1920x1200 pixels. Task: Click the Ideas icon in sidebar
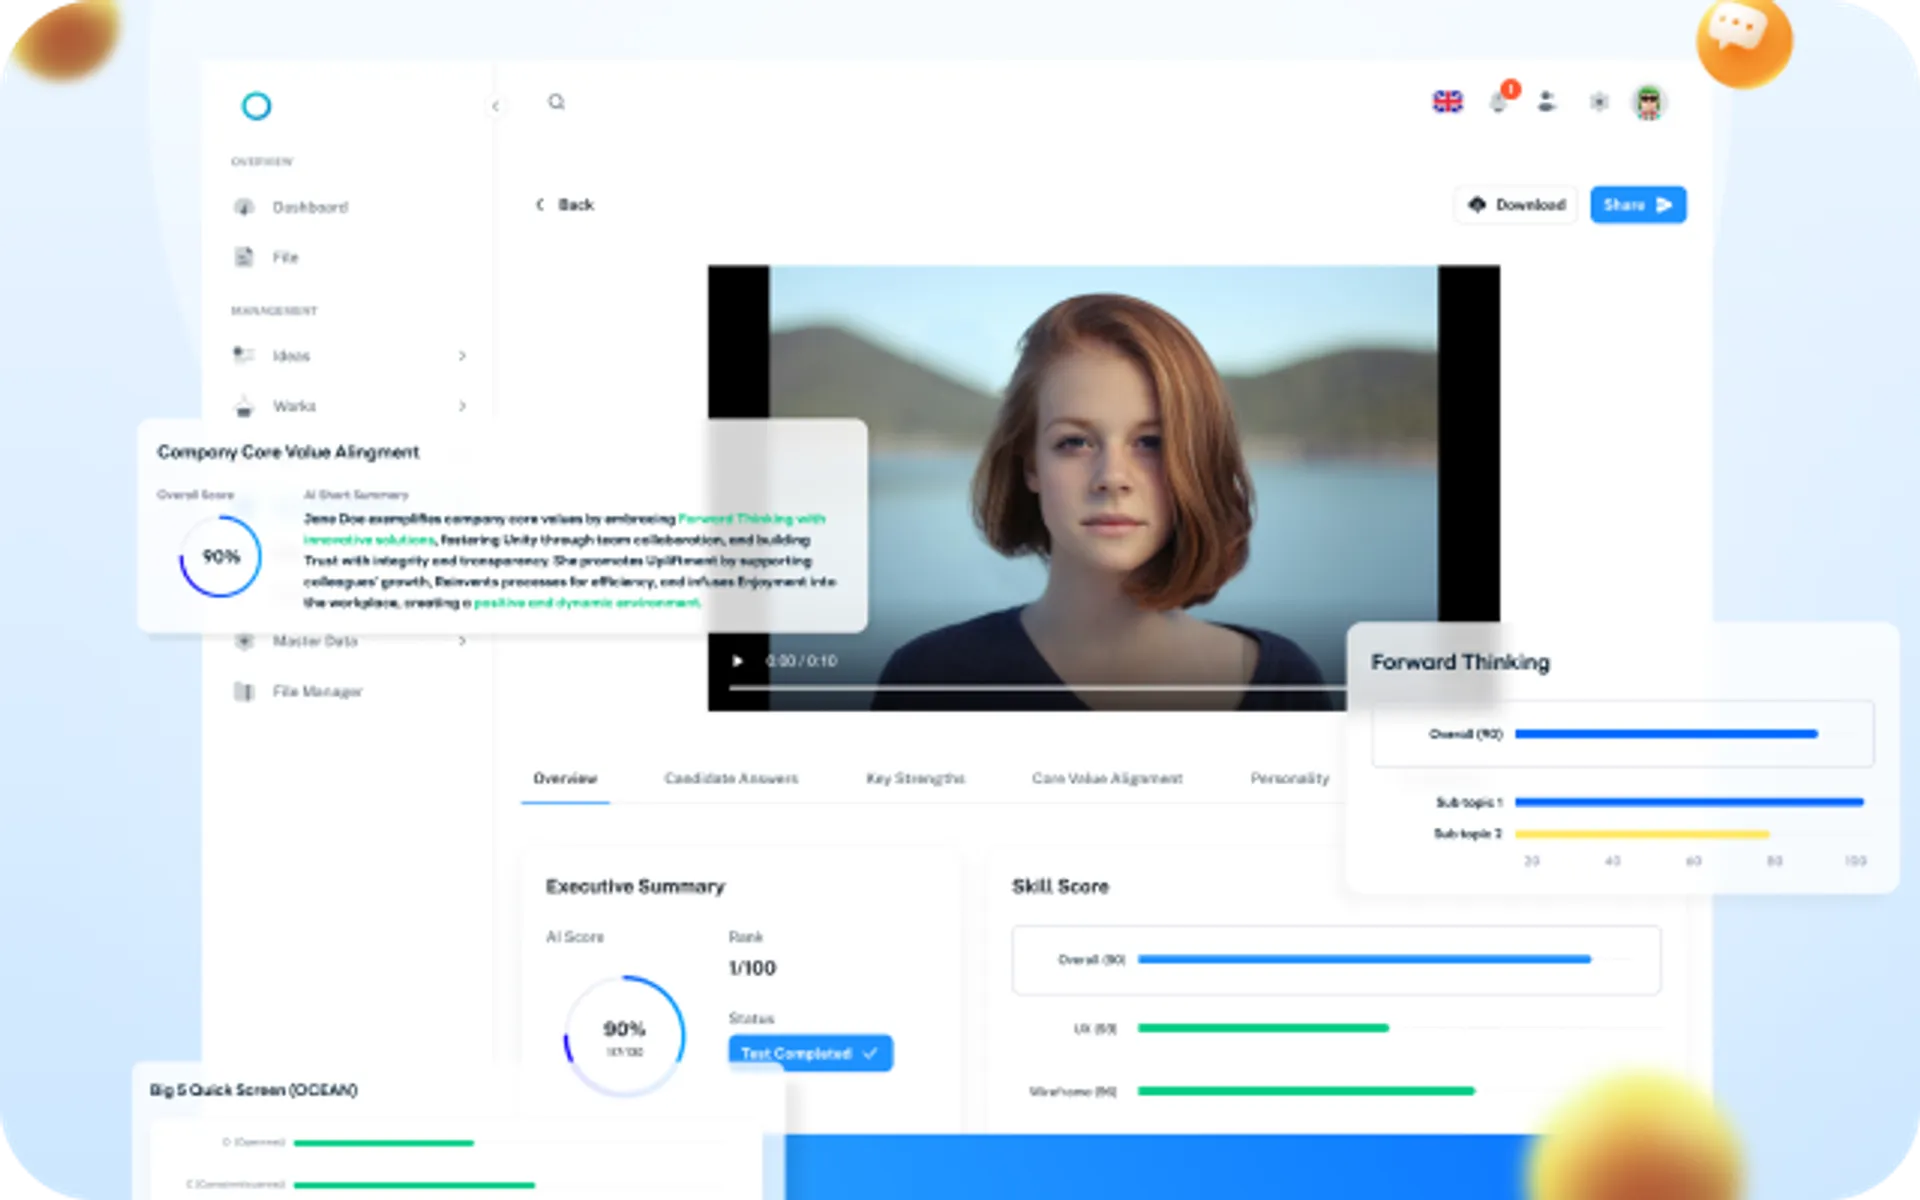(244, 355)
